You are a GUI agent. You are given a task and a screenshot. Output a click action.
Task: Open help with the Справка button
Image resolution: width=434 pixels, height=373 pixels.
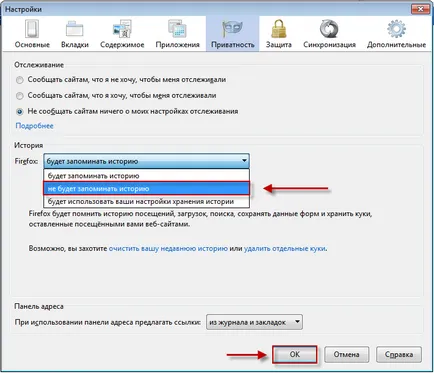399,354
